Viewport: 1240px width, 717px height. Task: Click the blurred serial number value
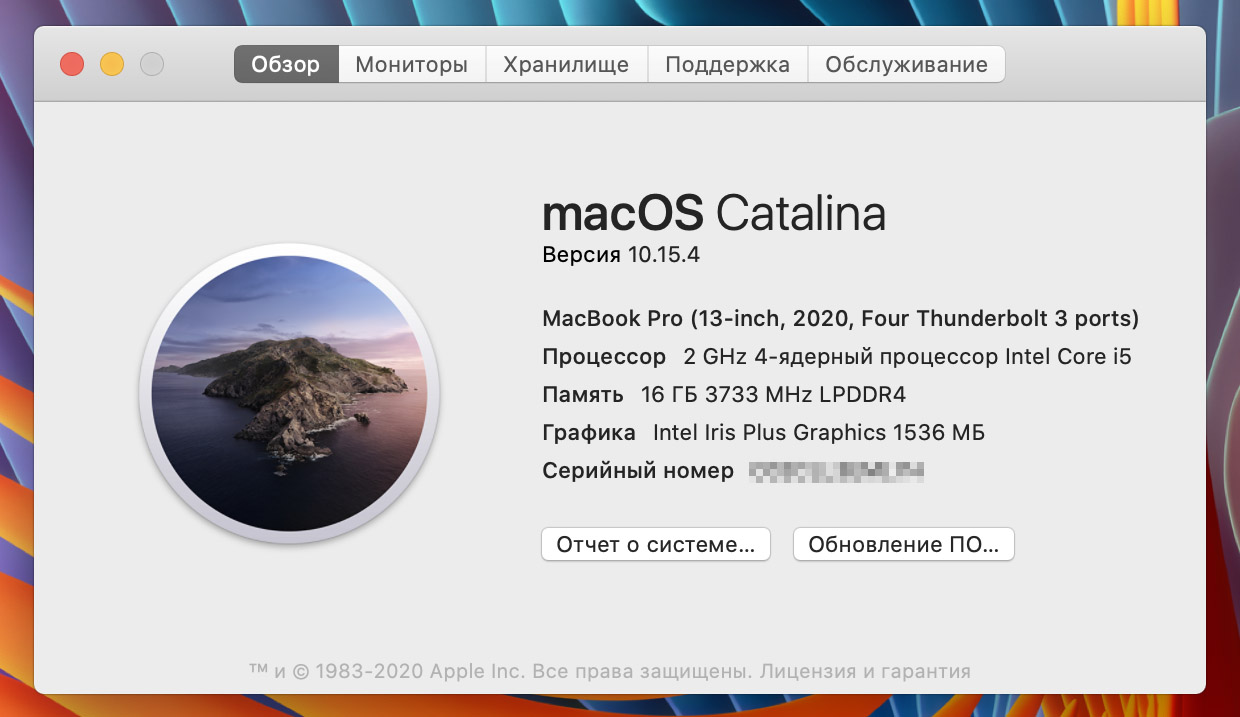coord(837,471)
